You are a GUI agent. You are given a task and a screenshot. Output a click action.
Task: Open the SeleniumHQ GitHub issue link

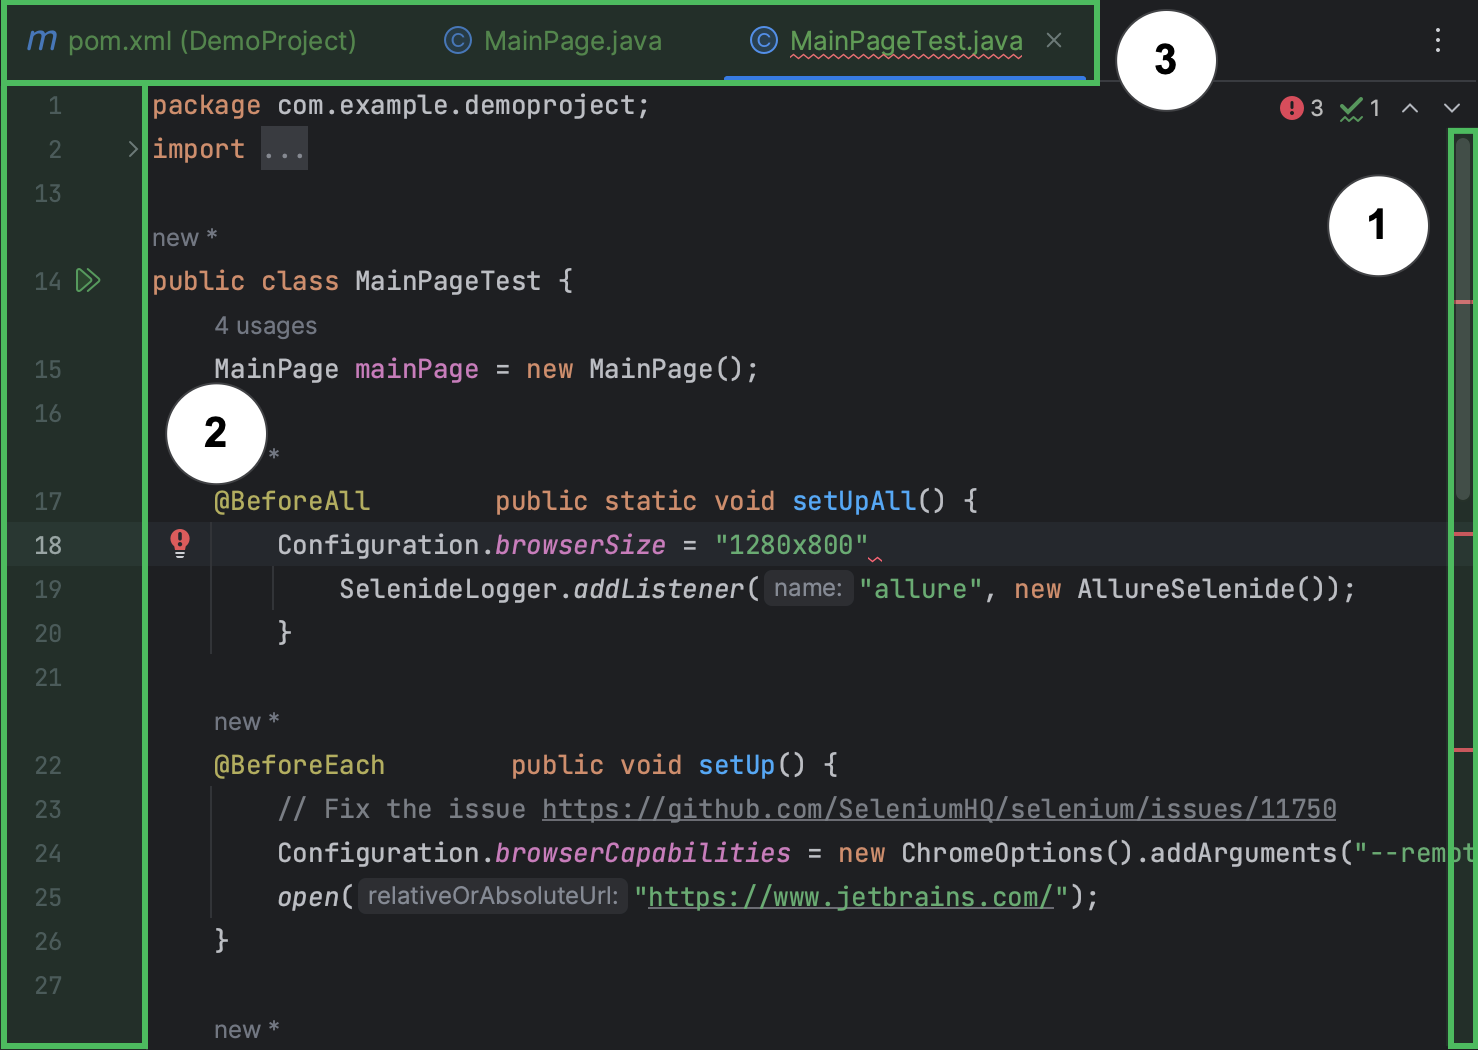point(937,808)
